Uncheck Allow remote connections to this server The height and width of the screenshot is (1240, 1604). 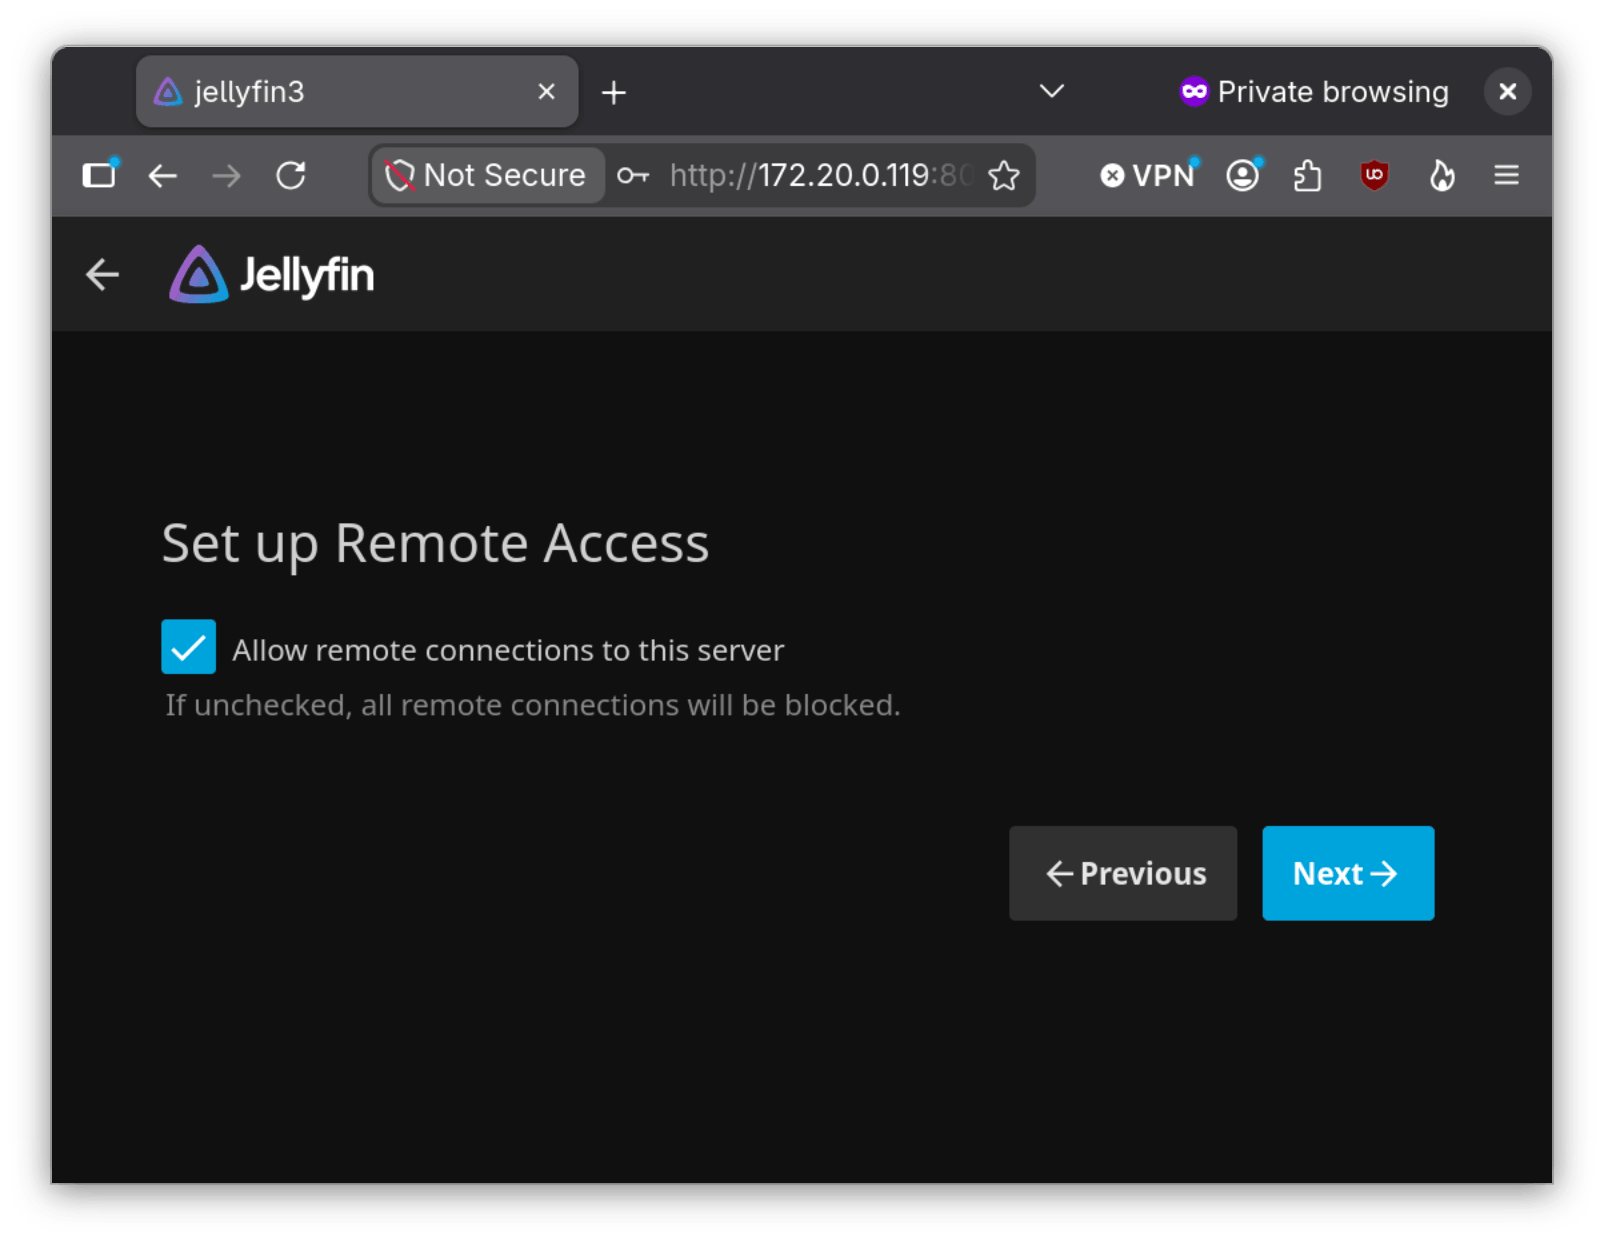(189, 647)
